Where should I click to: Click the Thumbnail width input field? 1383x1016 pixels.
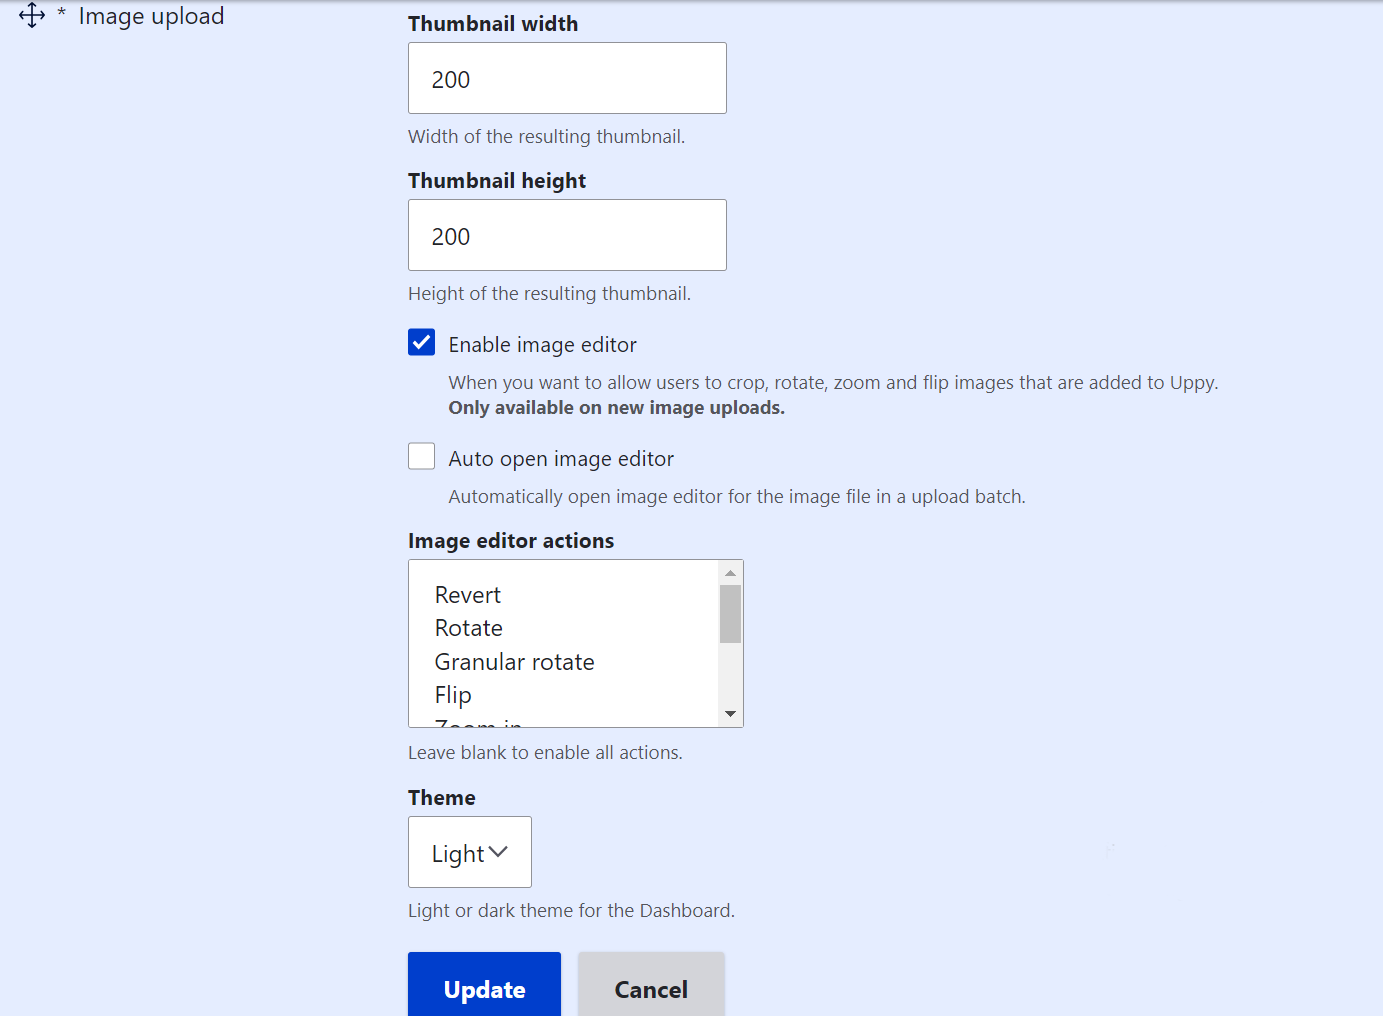pyautogui.click(x=566, y=78)
